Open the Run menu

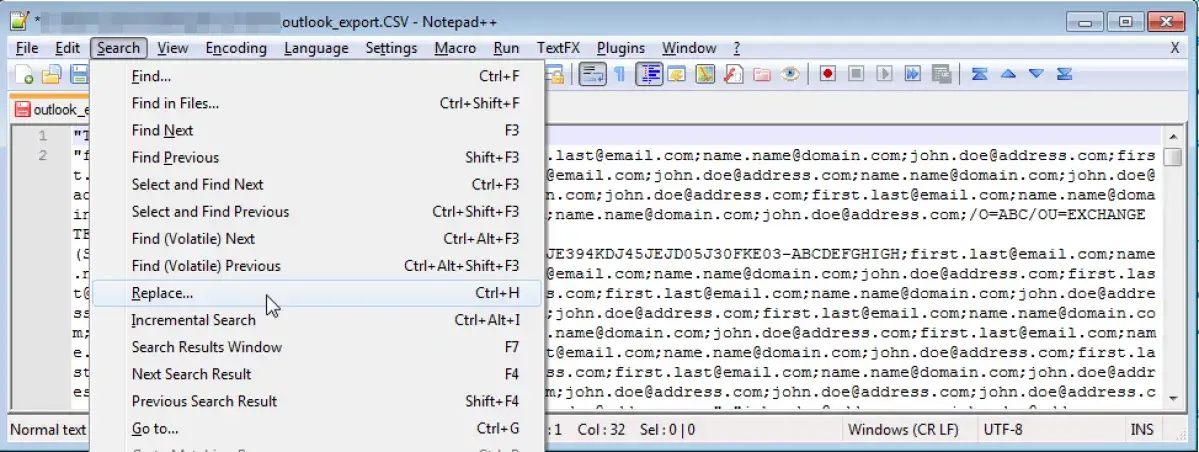pyautogui.click(x=506, y=48)
